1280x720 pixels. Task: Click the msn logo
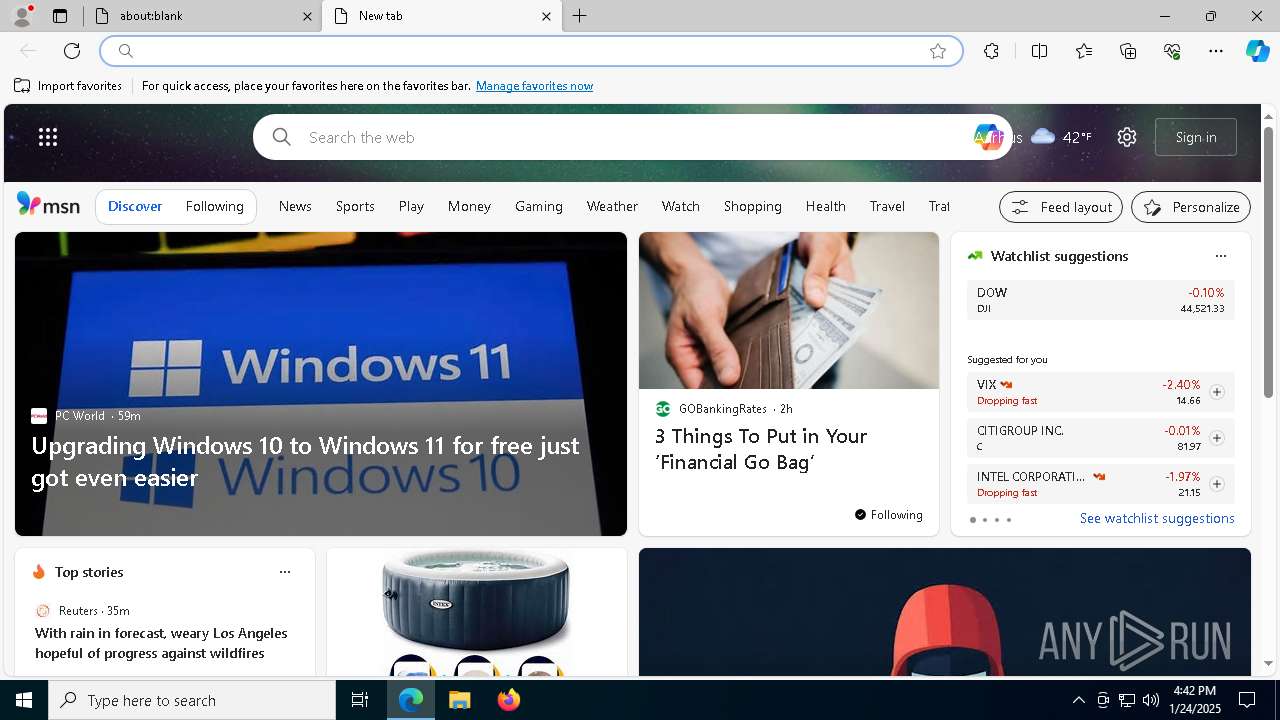pos(48,205)
